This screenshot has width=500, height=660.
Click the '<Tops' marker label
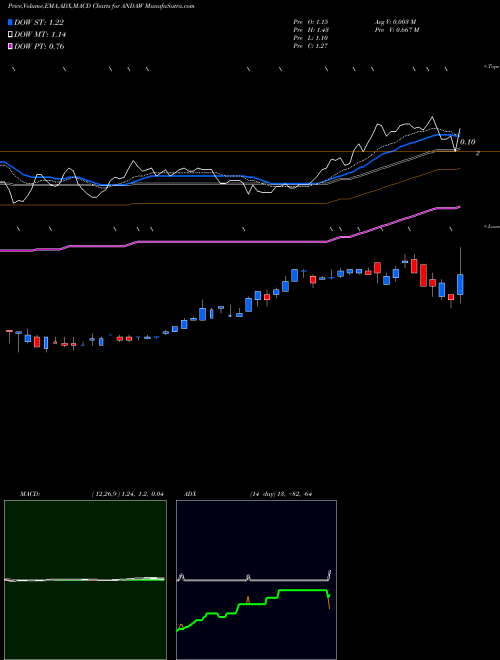491,67
